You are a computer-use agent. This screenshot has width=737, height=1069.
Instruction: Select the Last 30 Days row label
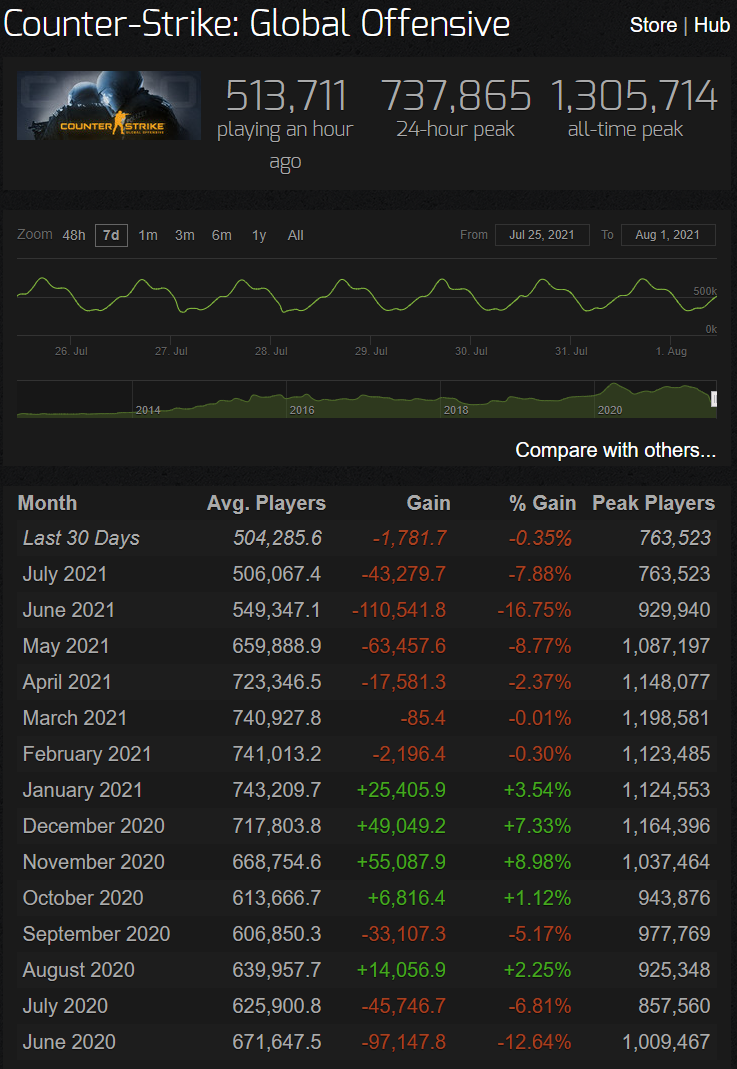pyautogui.click(x=81, y=538)
